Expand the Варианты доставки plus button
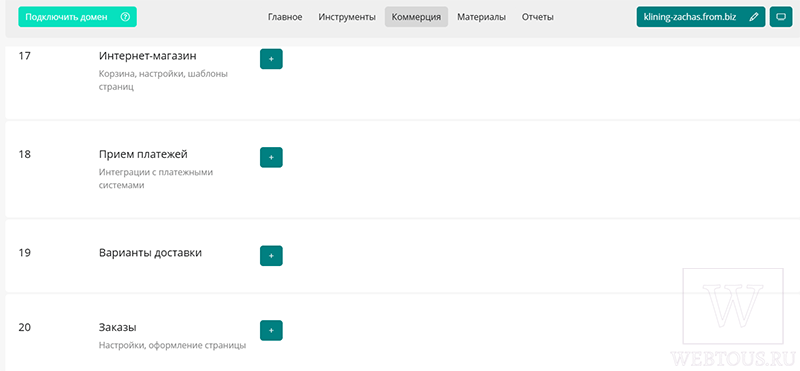Image resolution: width=800 pixels, height=371 pixels. pyautogui.click(x=271, y=256)
